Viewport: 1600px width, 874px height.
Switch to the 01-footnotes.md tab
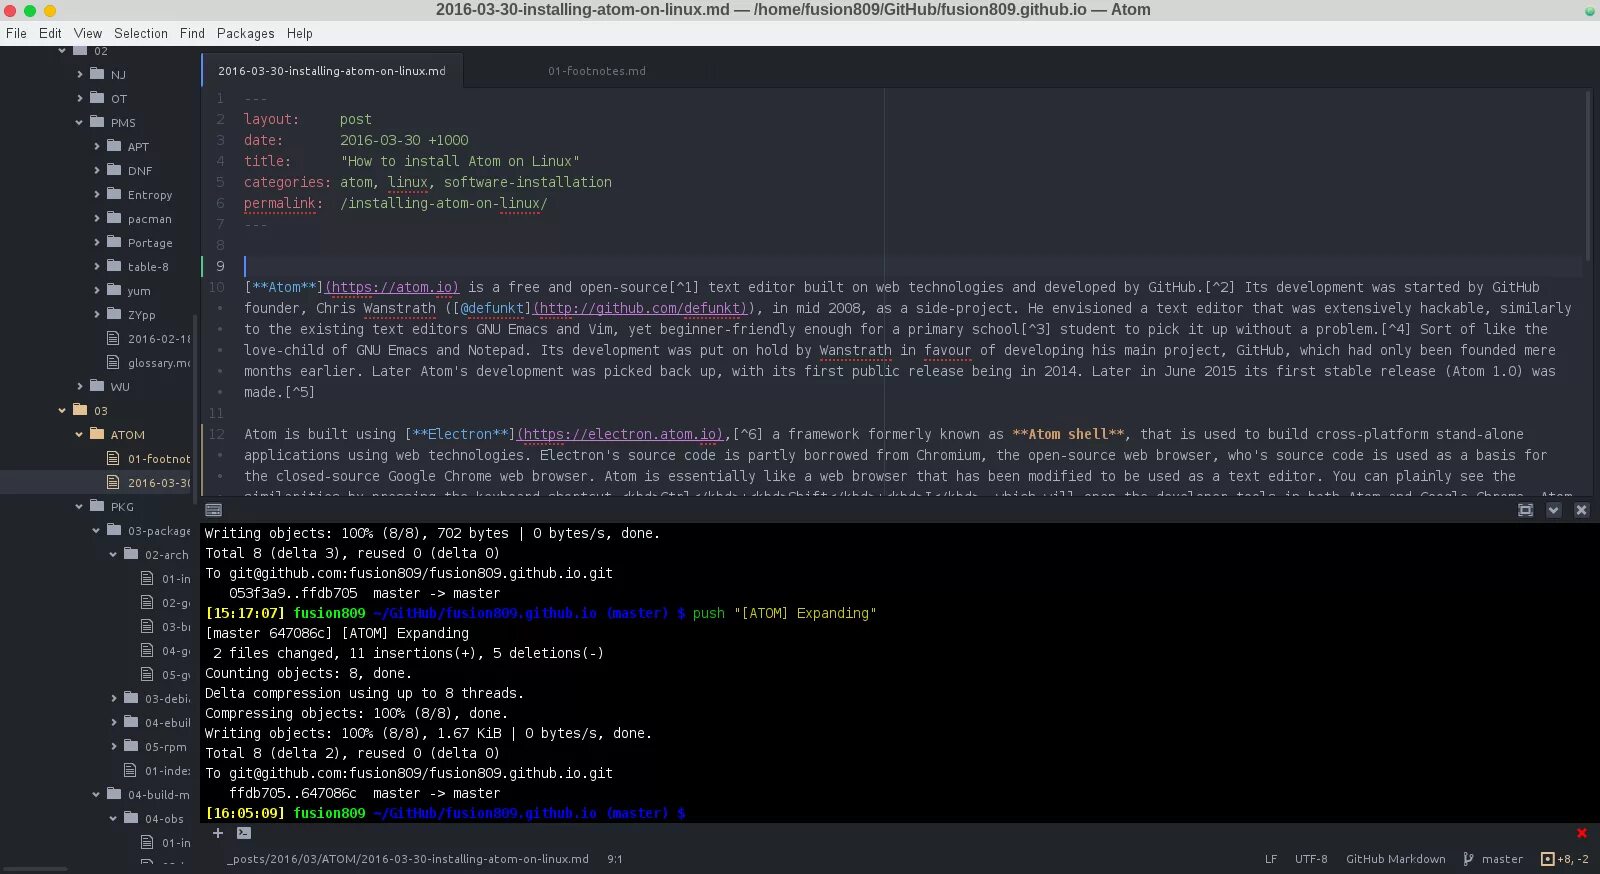597,71
